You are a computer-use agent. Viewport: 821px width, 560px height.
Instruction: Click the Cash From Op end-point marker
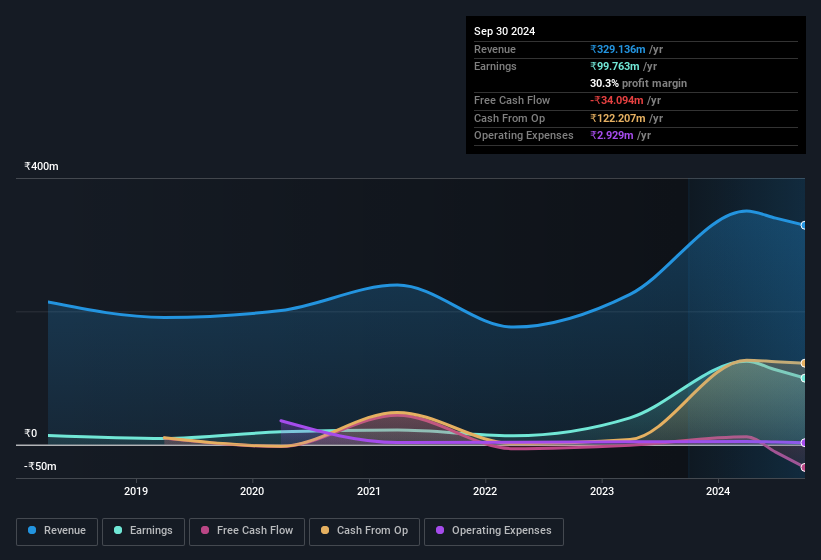tap(804, 363)
